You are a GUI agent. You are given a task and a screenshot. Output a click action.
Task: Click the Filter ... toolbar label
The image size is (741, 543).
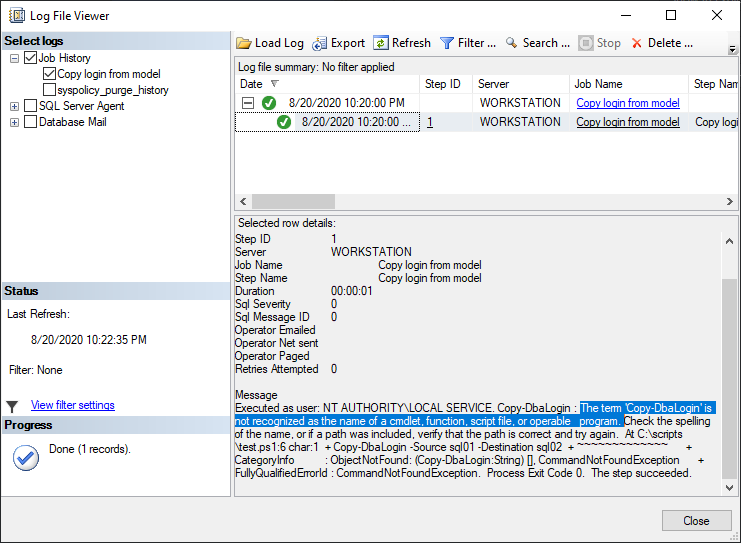point(477,43)
